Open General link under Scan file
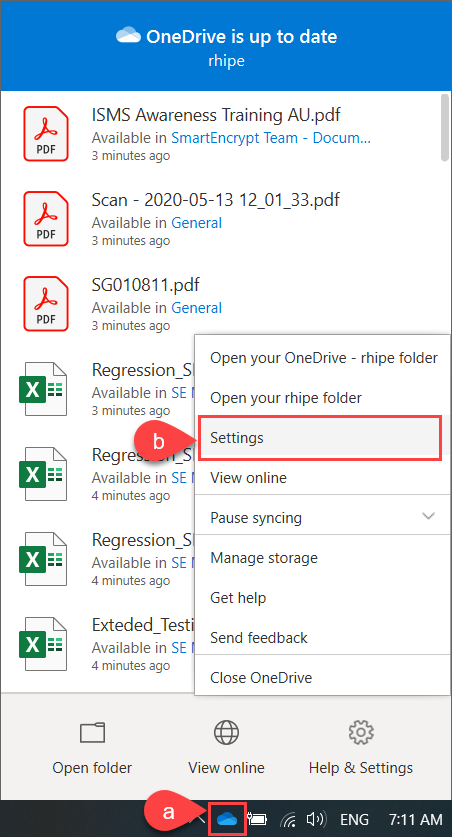This screenshot has width=452, height=837. pyautogui.click(x=196, y=223)
